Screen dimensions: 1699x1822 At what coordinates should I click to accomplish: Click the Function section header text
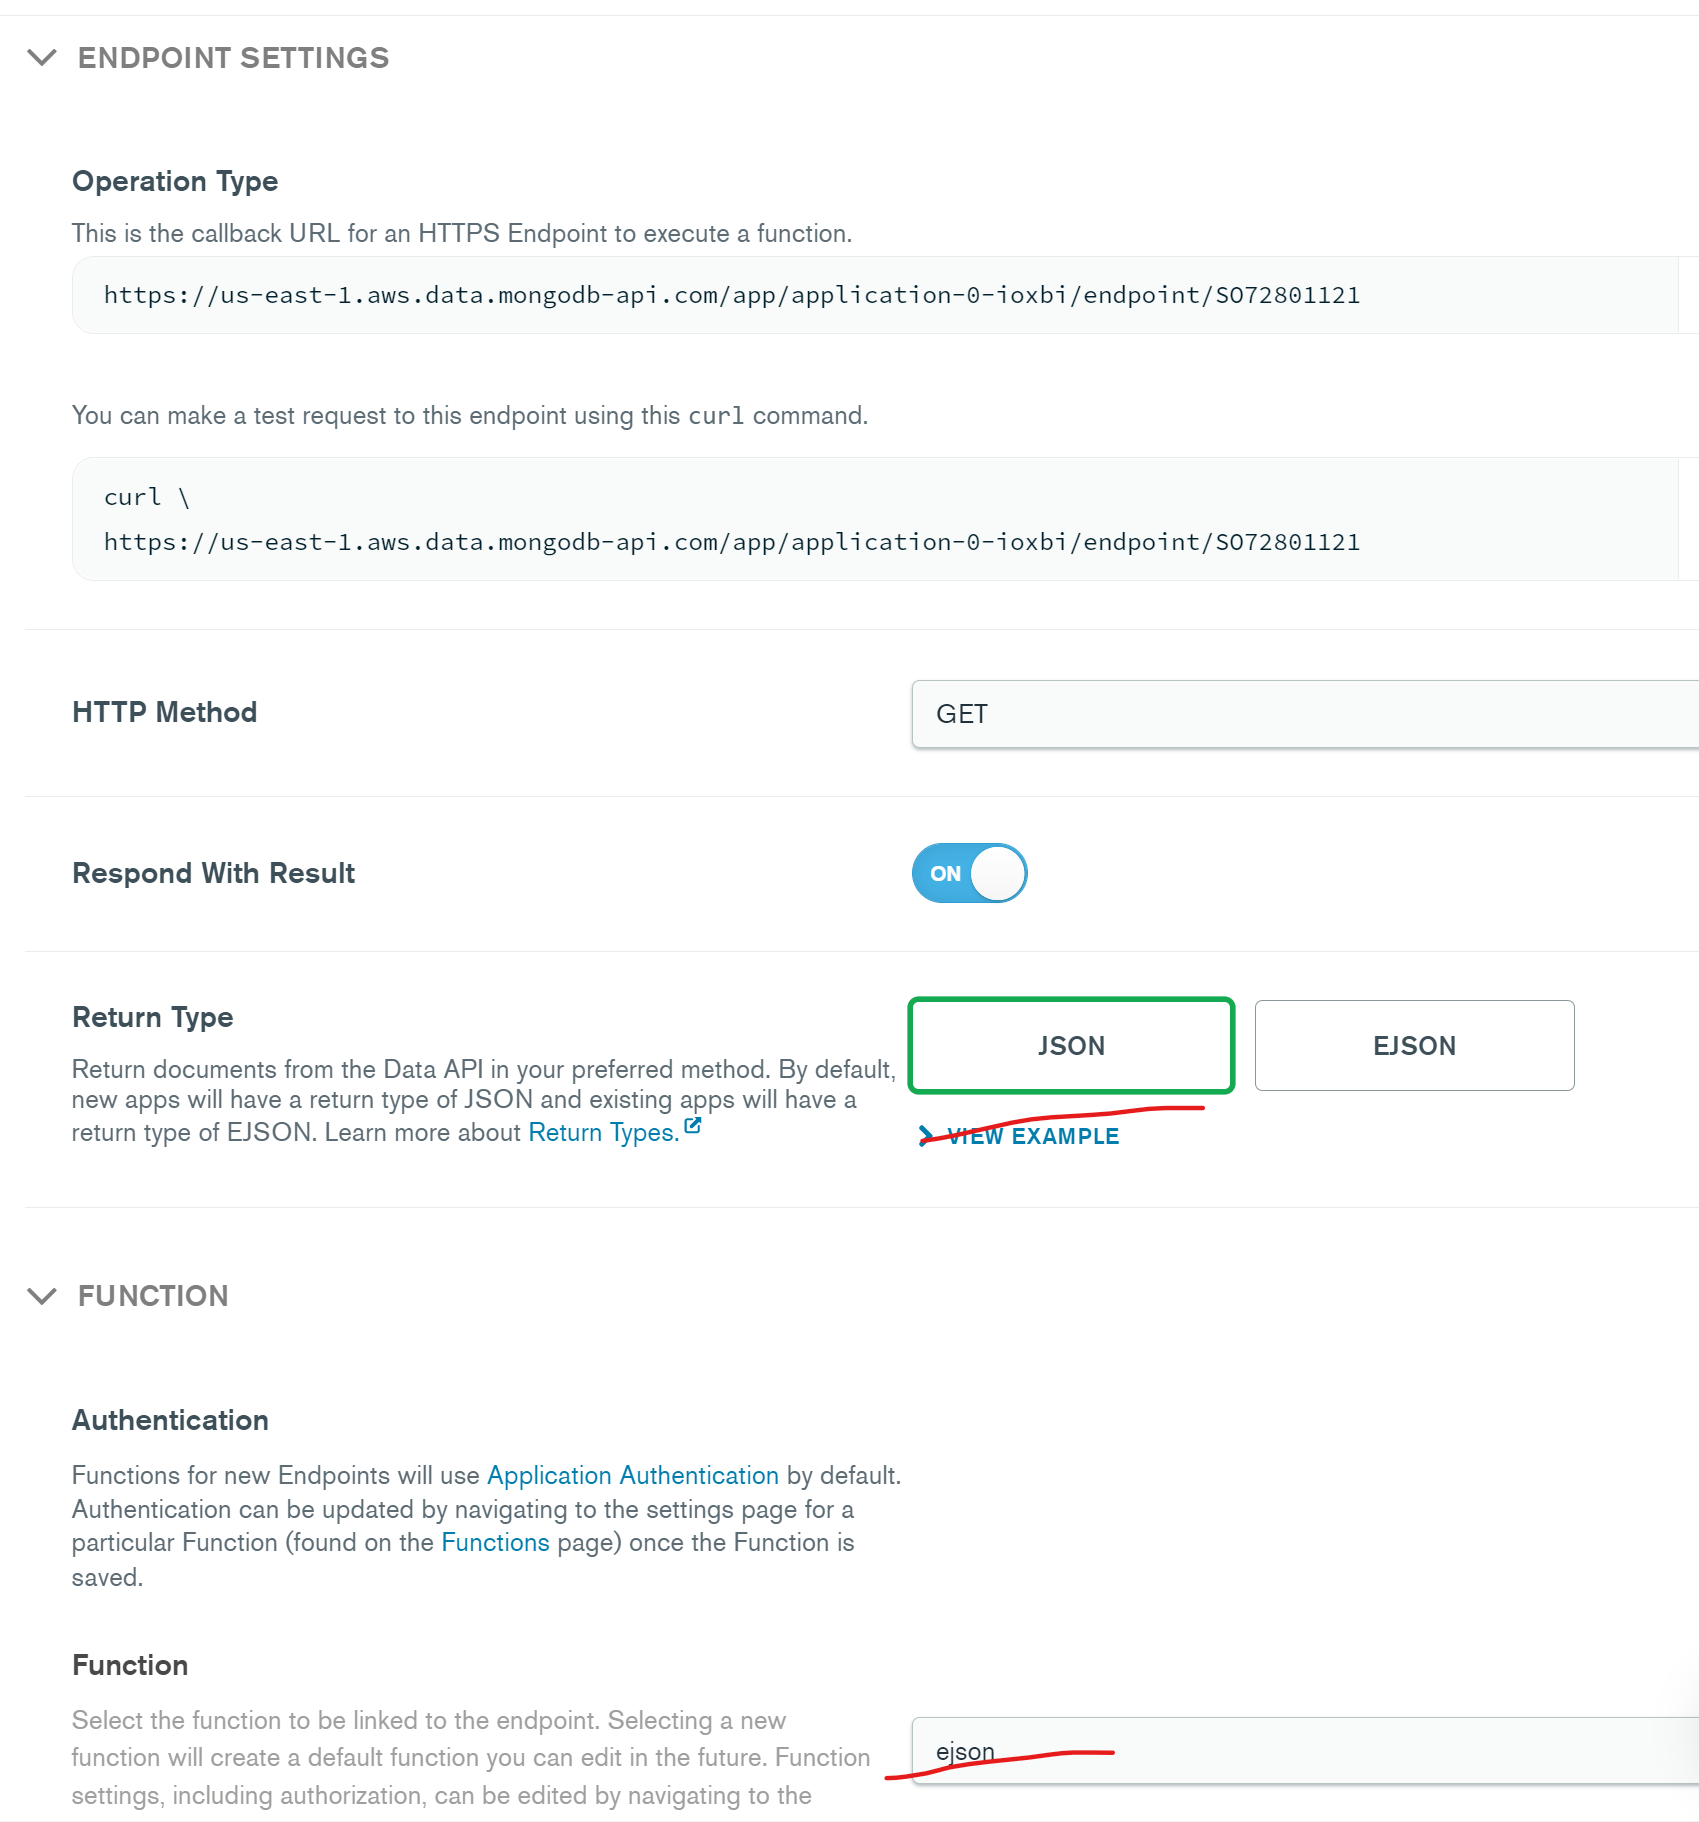(153, 1296)
